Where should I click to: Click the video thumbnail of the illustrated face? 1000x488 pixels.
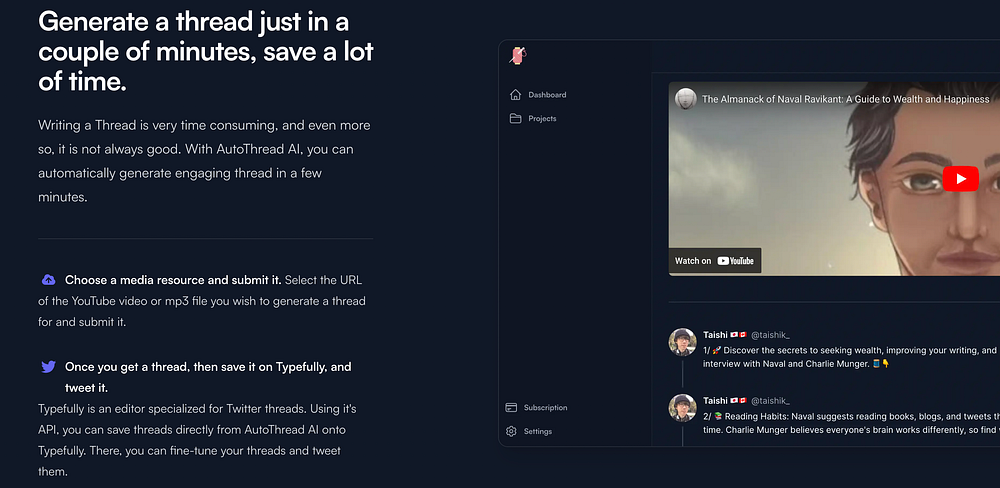pyautogui.click(x=834, y=179)
